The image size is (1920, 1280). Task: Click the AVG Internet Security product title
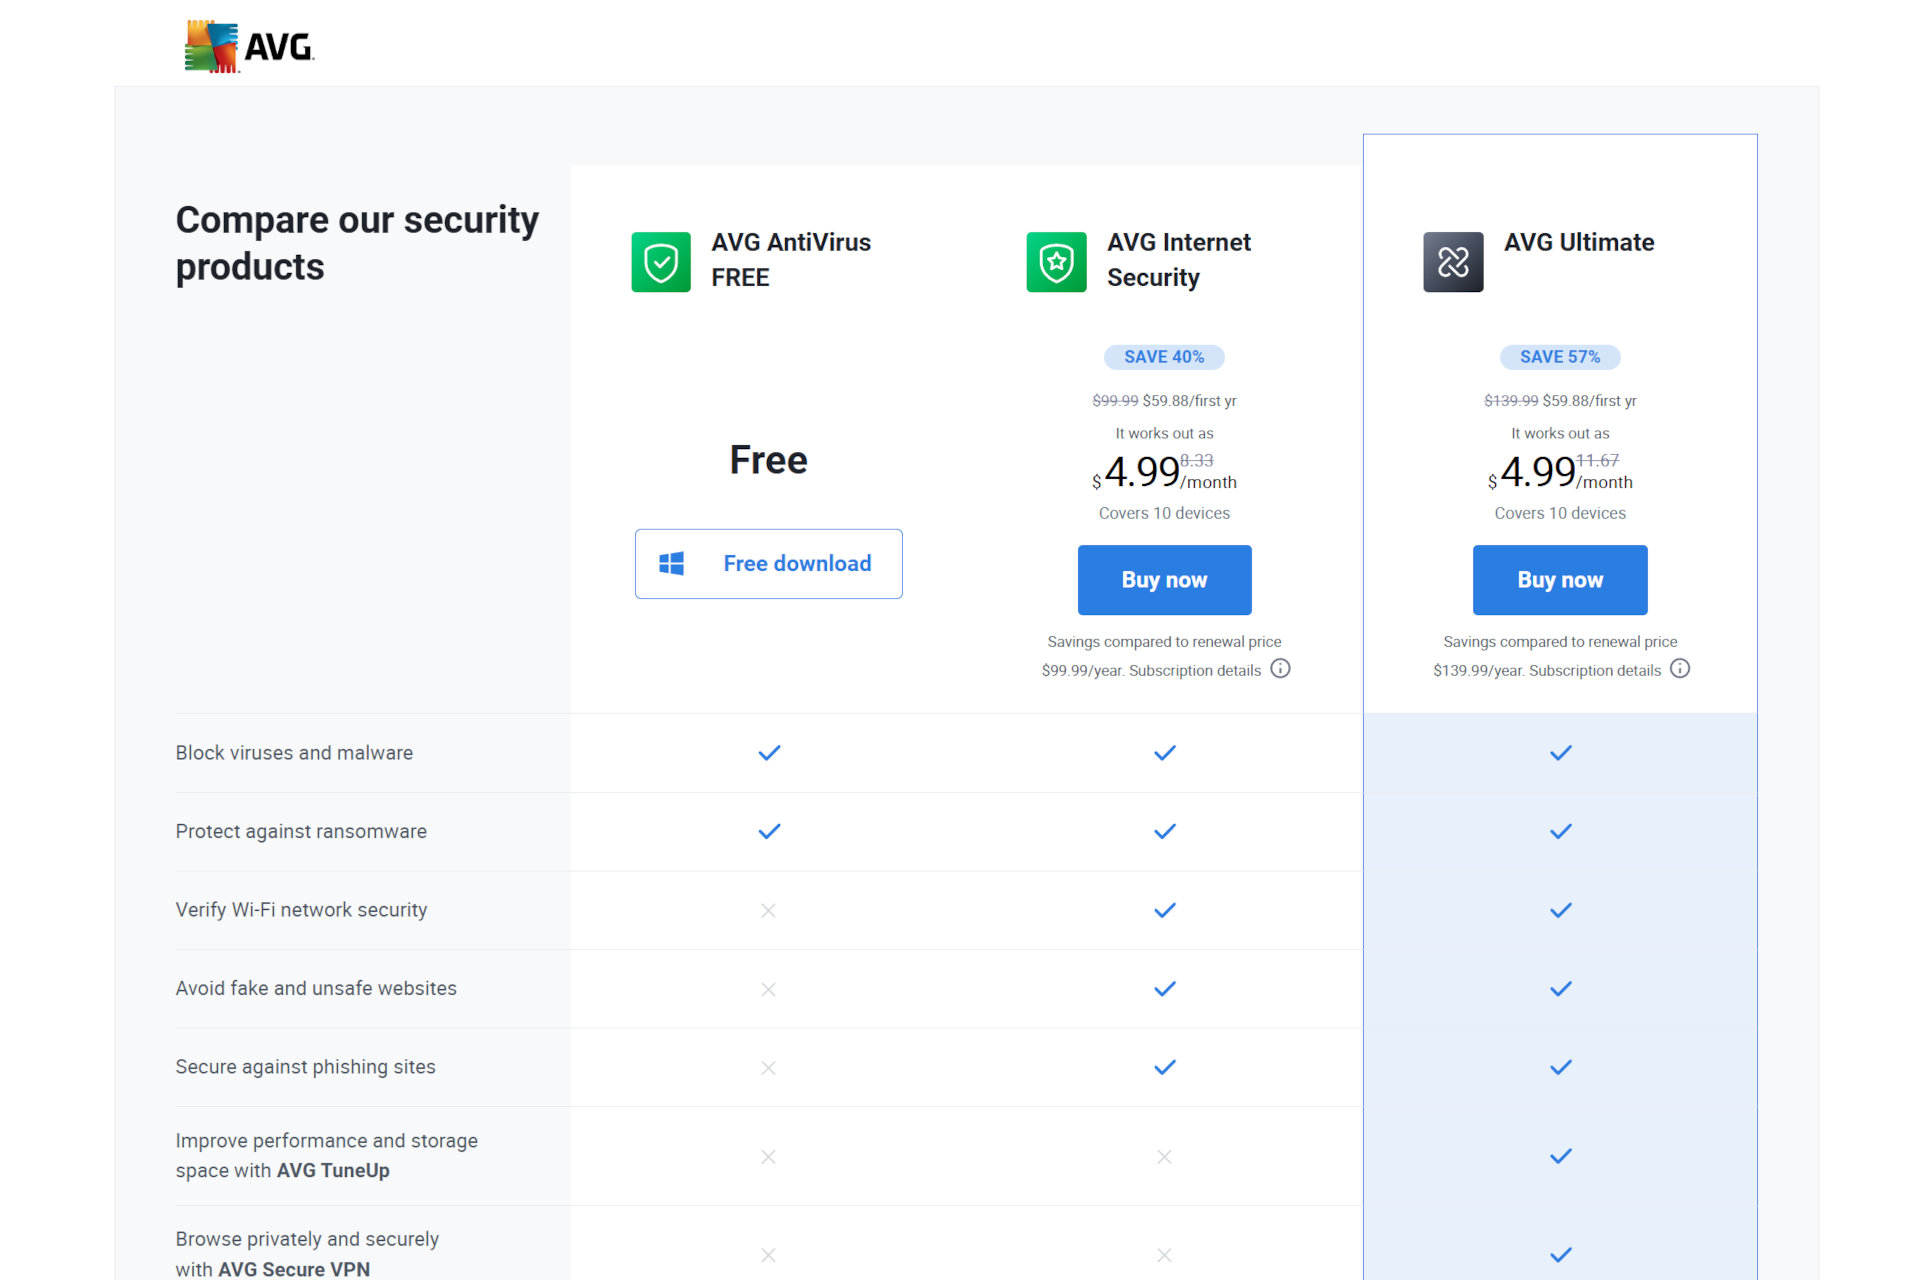(1179, 260)
